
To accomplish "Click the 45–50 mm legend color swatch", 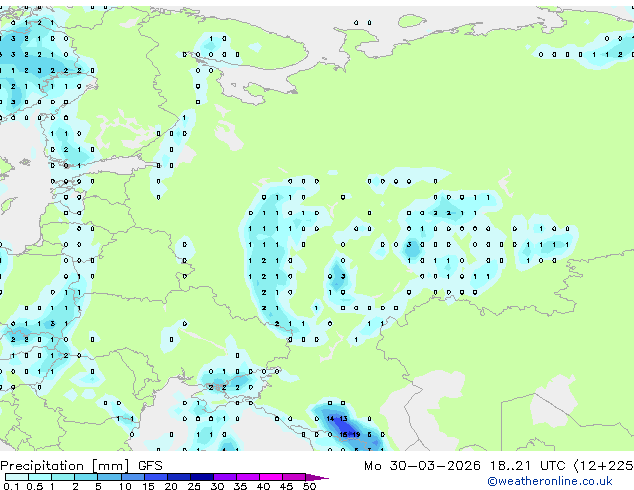I will click(294, 477).
